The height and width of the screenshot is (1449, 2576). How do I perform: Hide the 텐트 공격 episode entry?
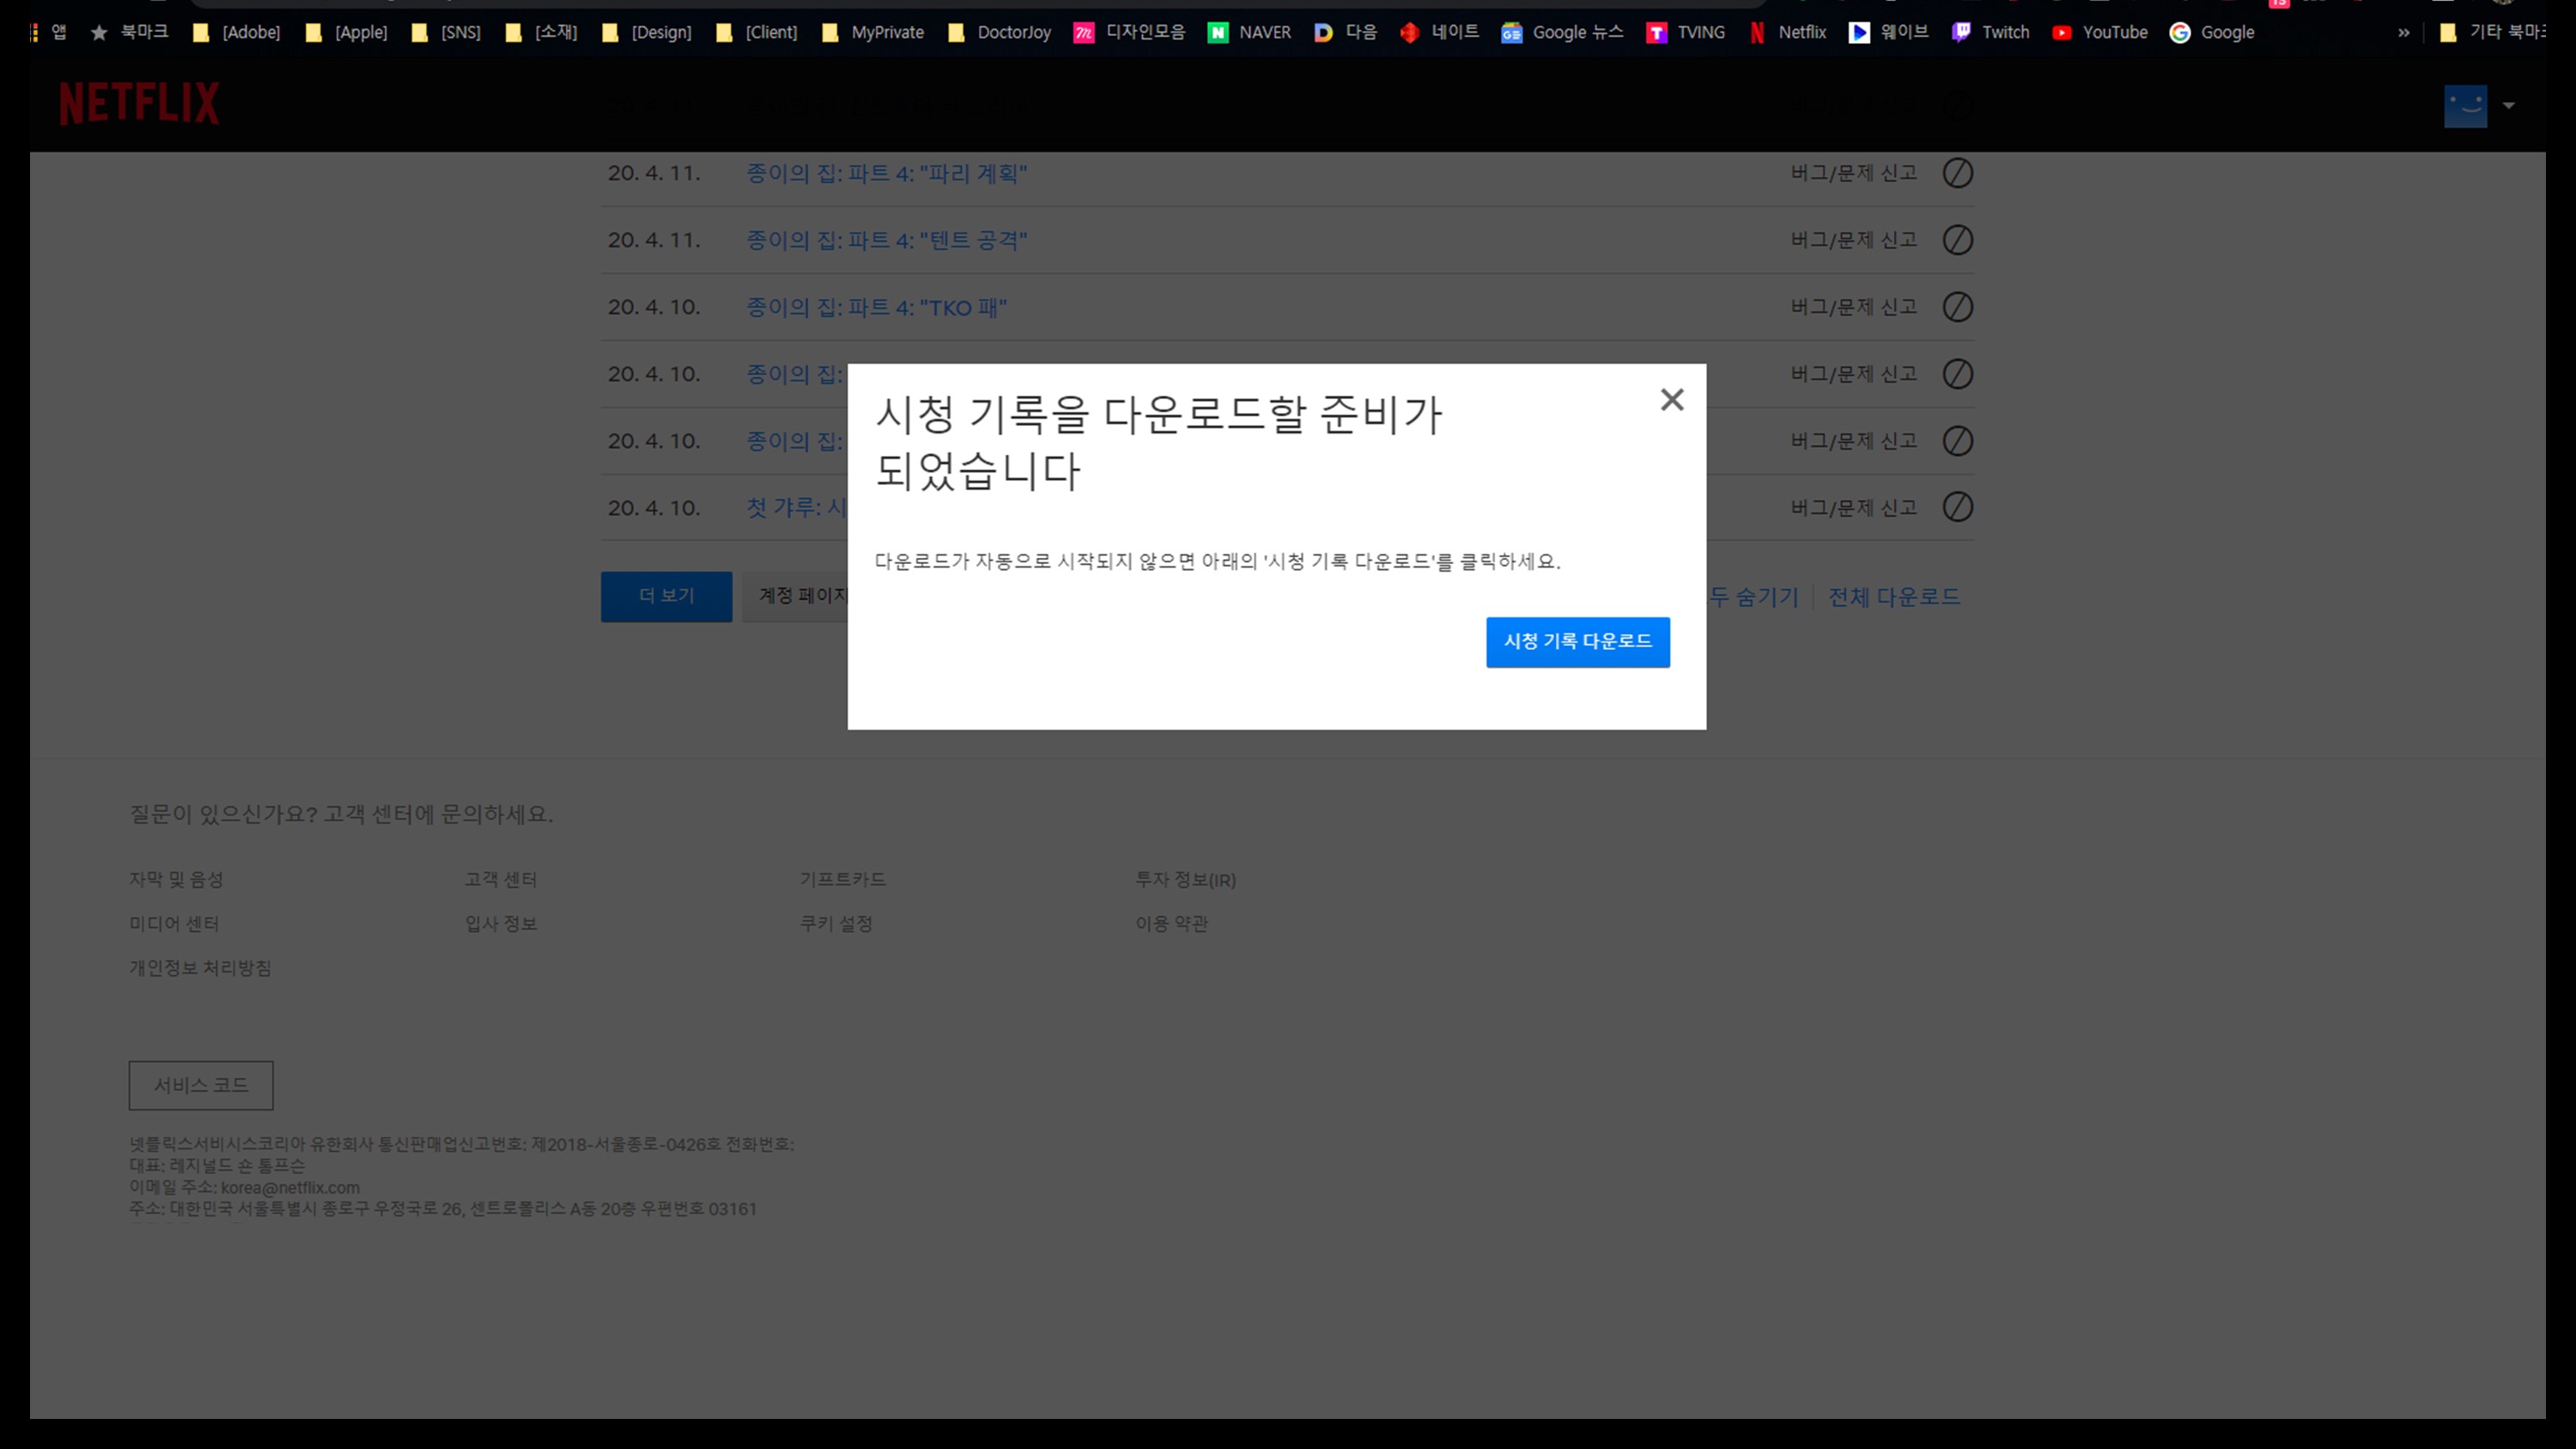coord(1957,240)
